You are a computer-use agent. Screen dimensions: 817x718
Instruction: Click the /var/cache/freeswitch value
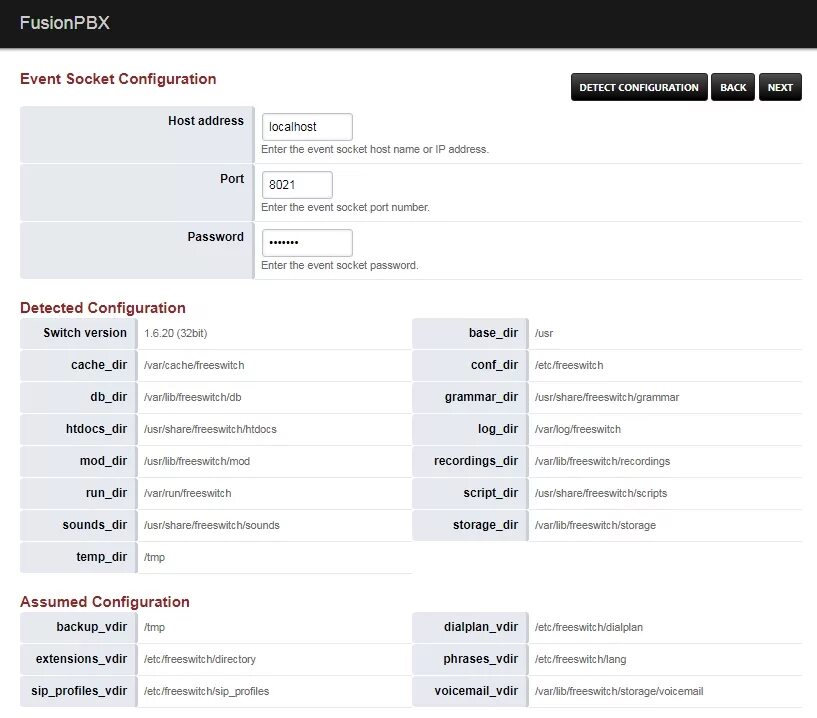[194, 365]
